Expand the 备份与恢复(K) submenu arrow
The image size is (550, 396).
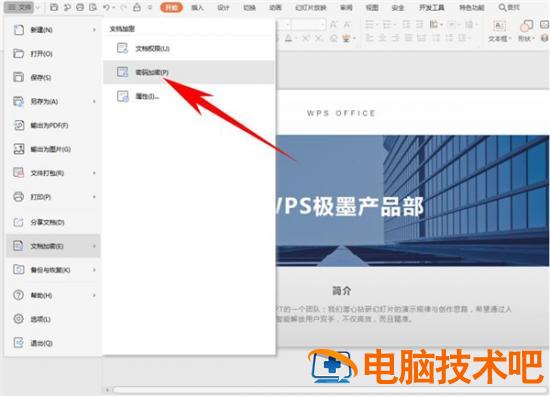[94, 270]
